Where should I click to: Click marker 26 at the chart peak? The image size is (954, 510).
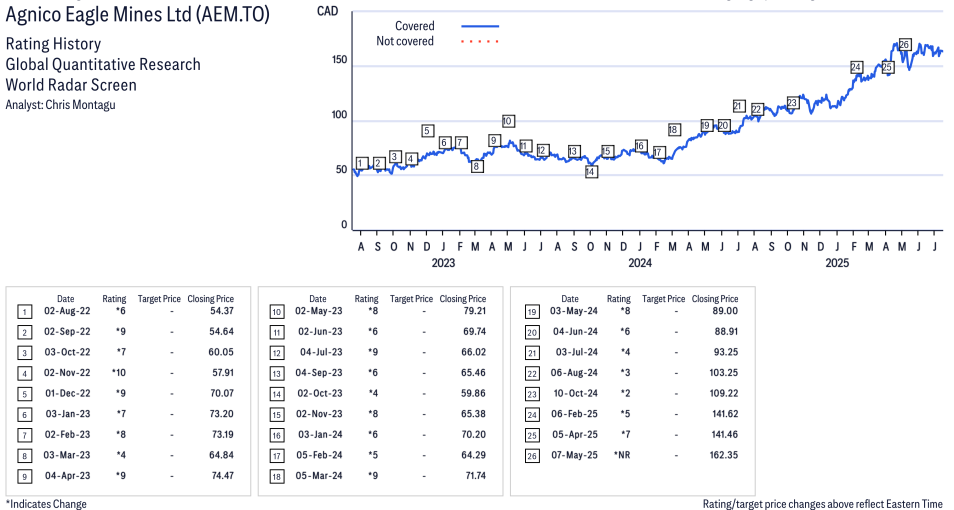(904, 44)
